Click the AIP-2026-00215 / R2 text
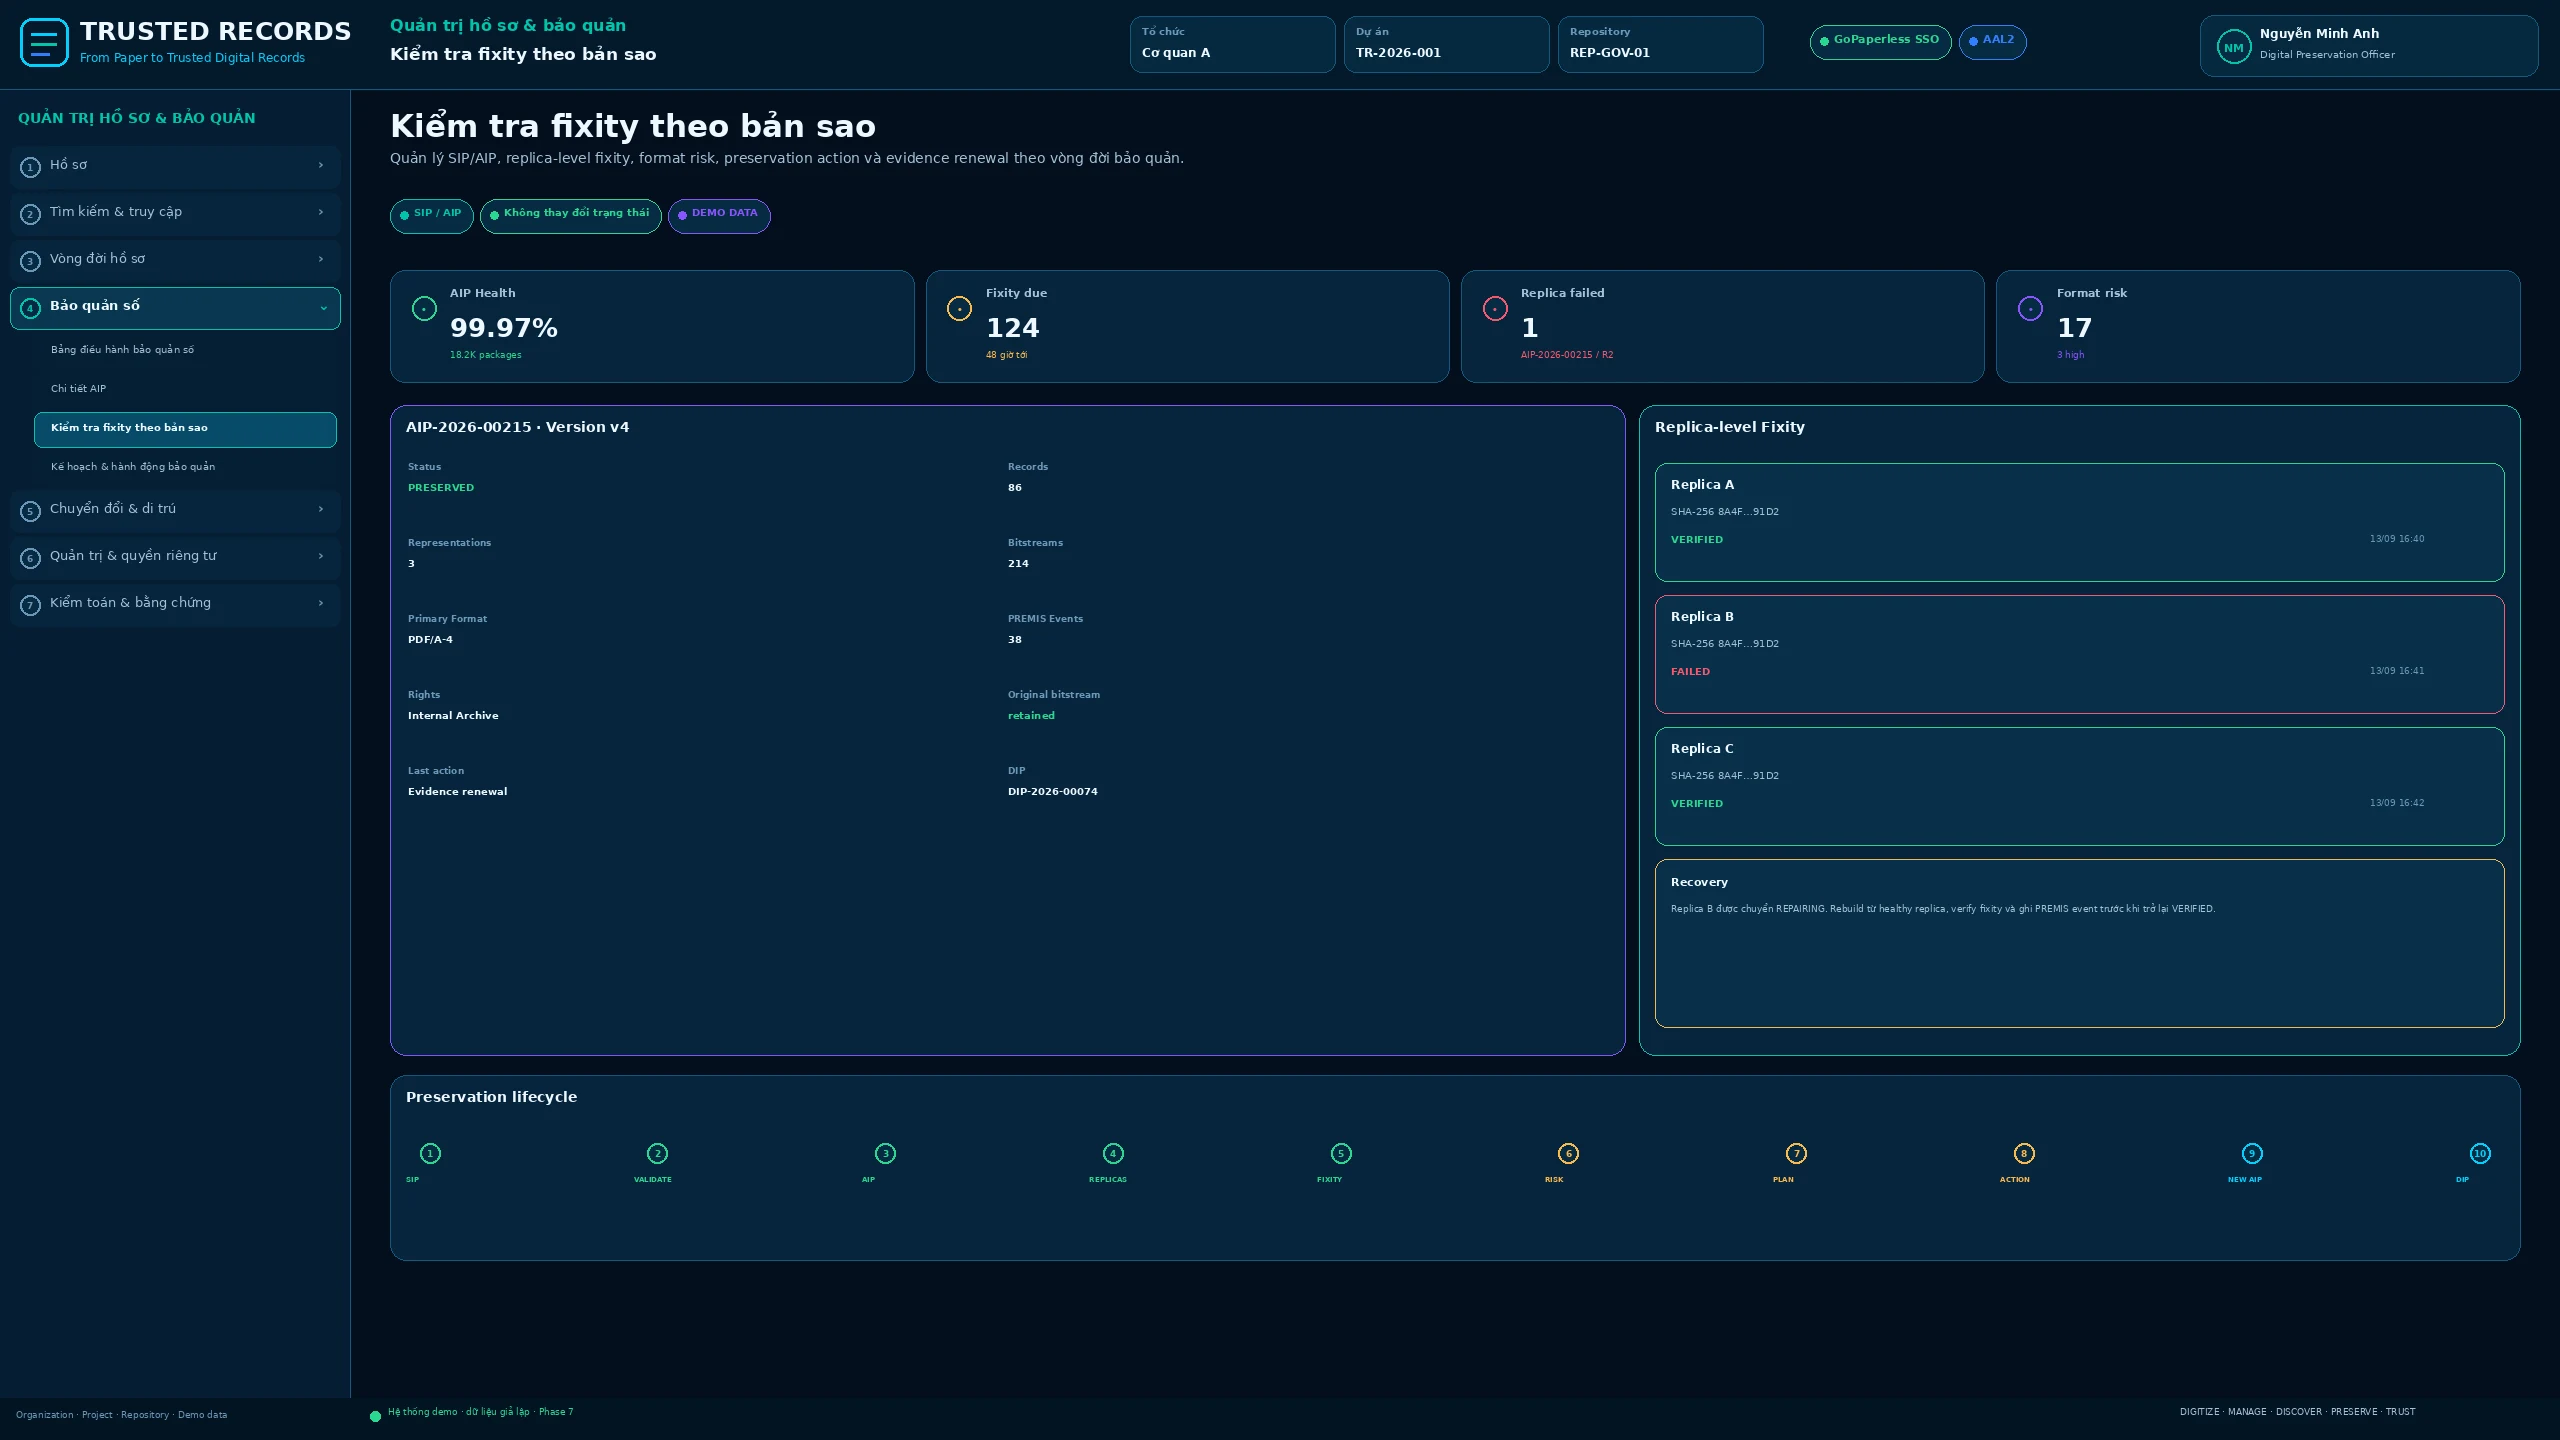This screenshot has width=2560, height=1440. tap(1566, 355)
